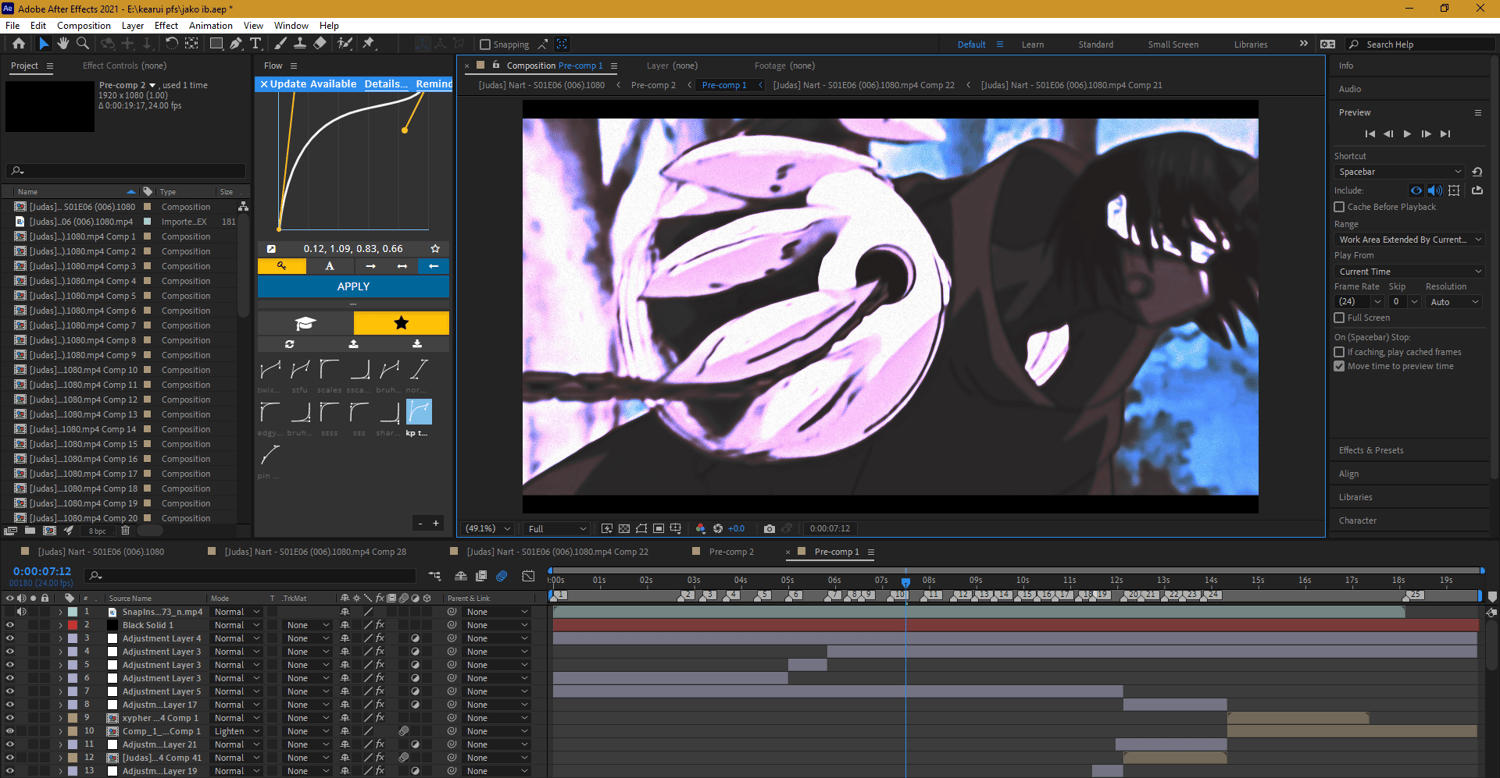The height and width of the screenshot is (778, 1500).
Task: Toggle 'If caching, play cached frames'
Action: click(1339, 352)
